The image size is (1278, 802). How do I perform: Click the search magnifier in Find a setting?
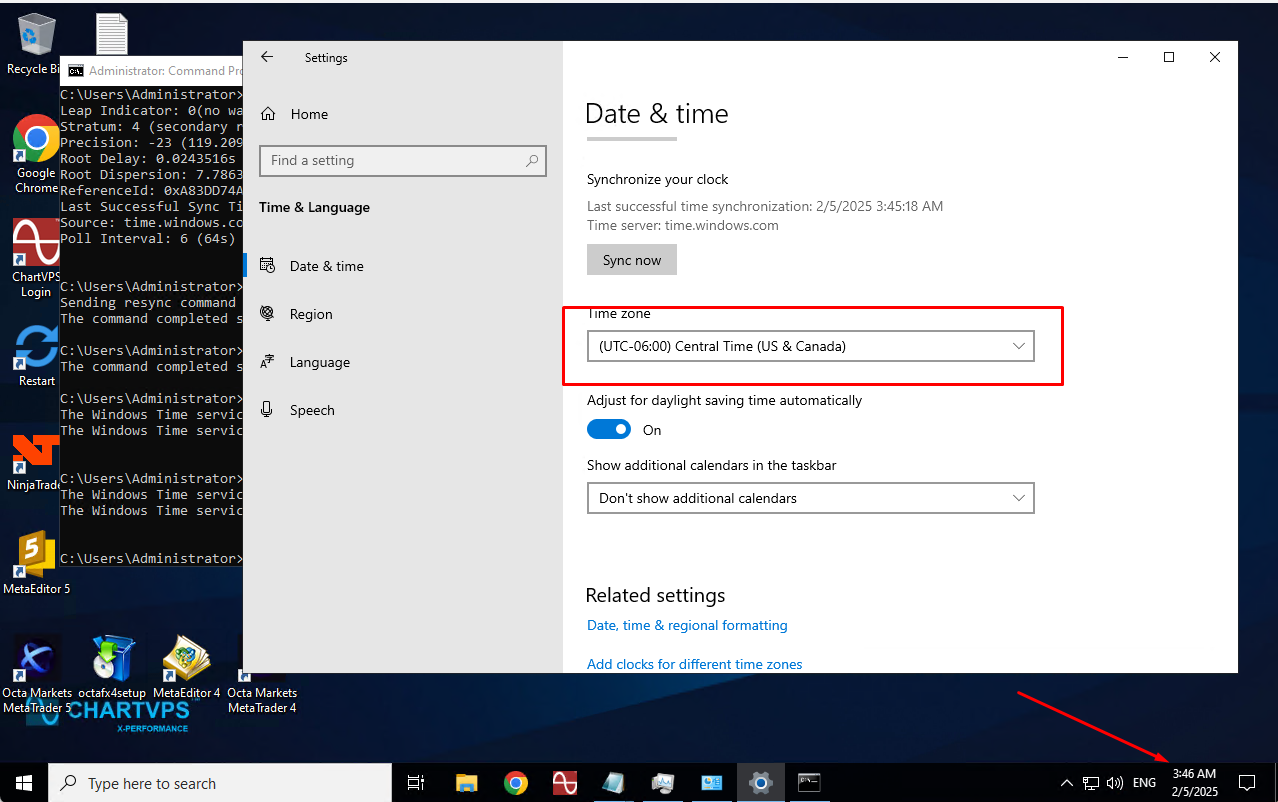(x=532, y=160)
